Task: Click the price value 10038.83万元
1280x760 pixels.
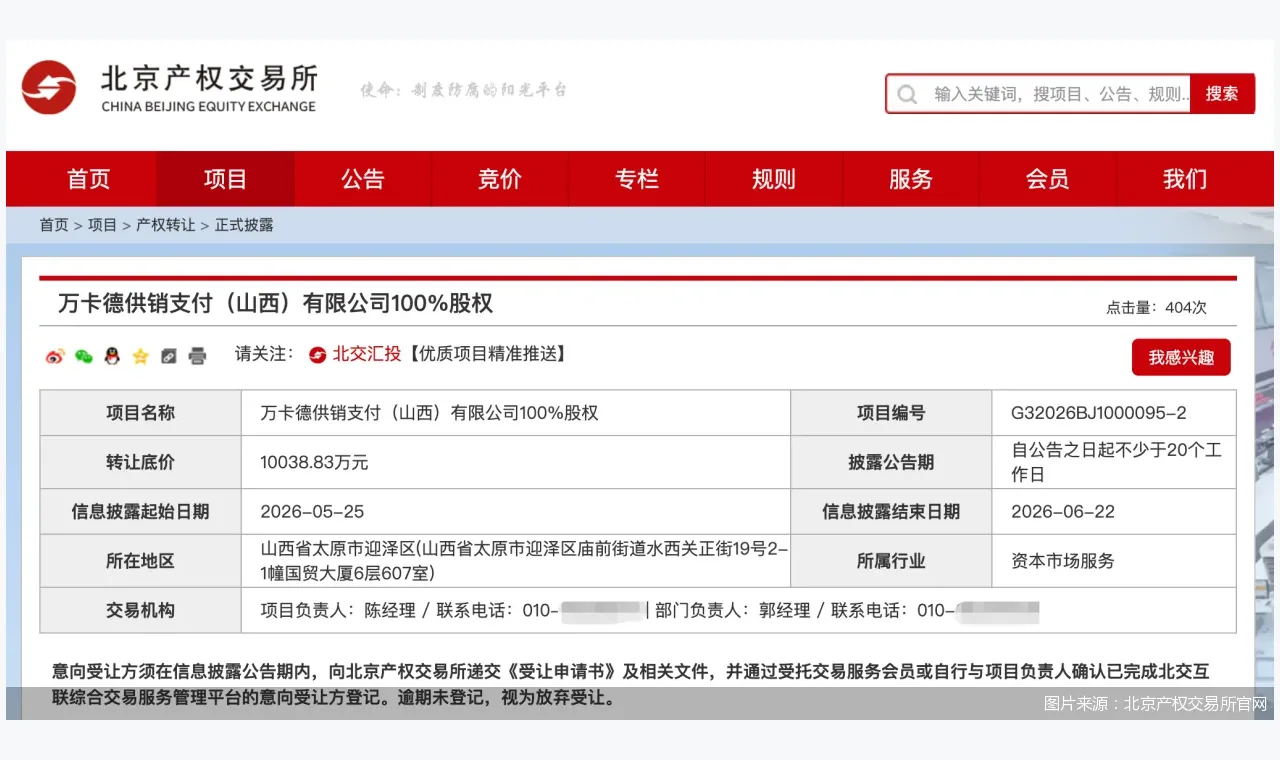Action: (x=315, y=462)
